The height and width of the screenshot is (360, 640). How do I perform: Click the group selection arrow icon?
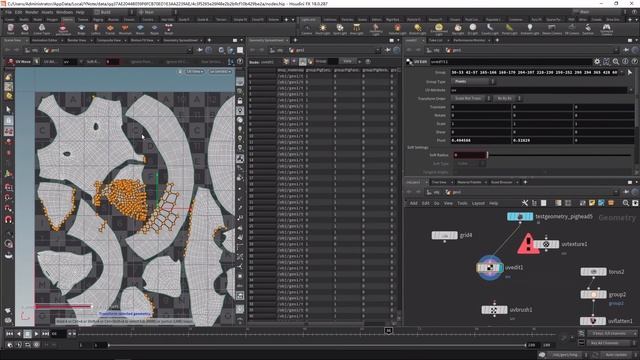pos(630,72)
